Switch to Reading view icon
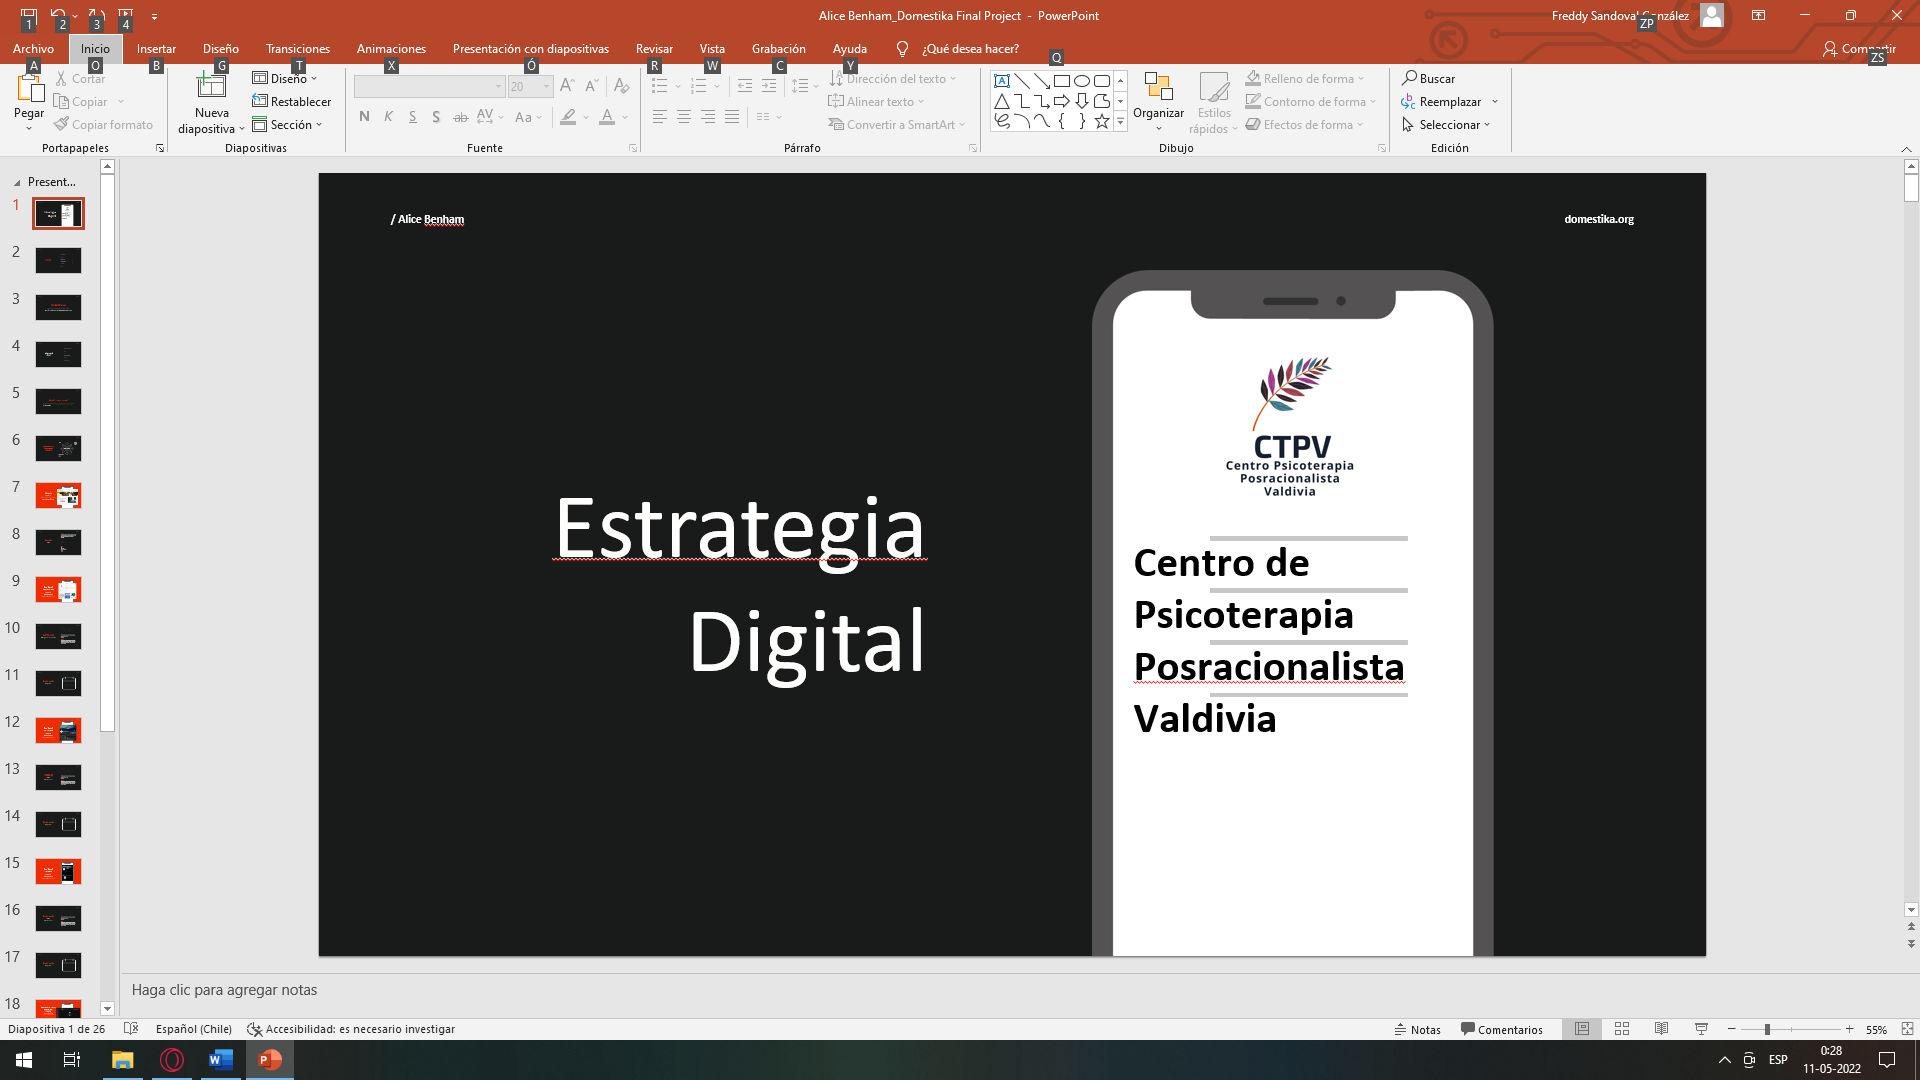 1661,1029
